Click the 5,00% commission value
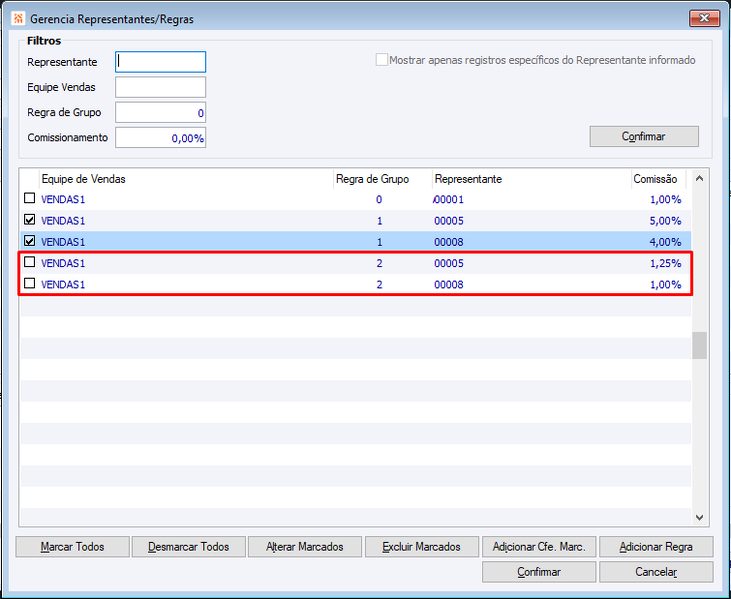 coord(665,221)
